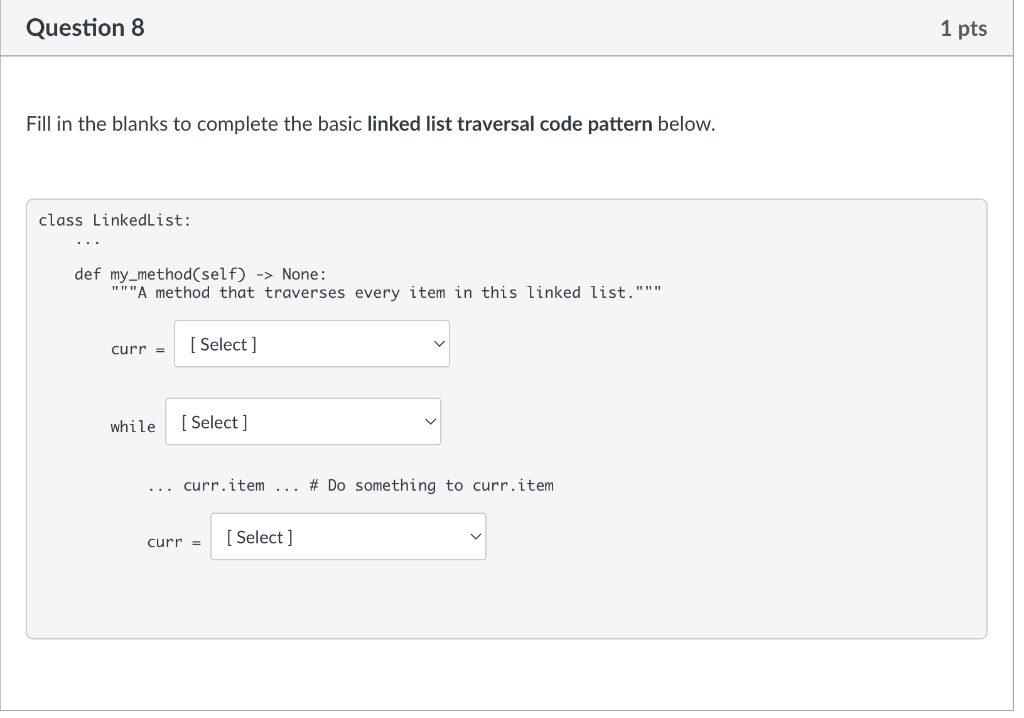
Task: Open the dropdown for 'curr =' inside loop
Action: [x=347, y=537]
